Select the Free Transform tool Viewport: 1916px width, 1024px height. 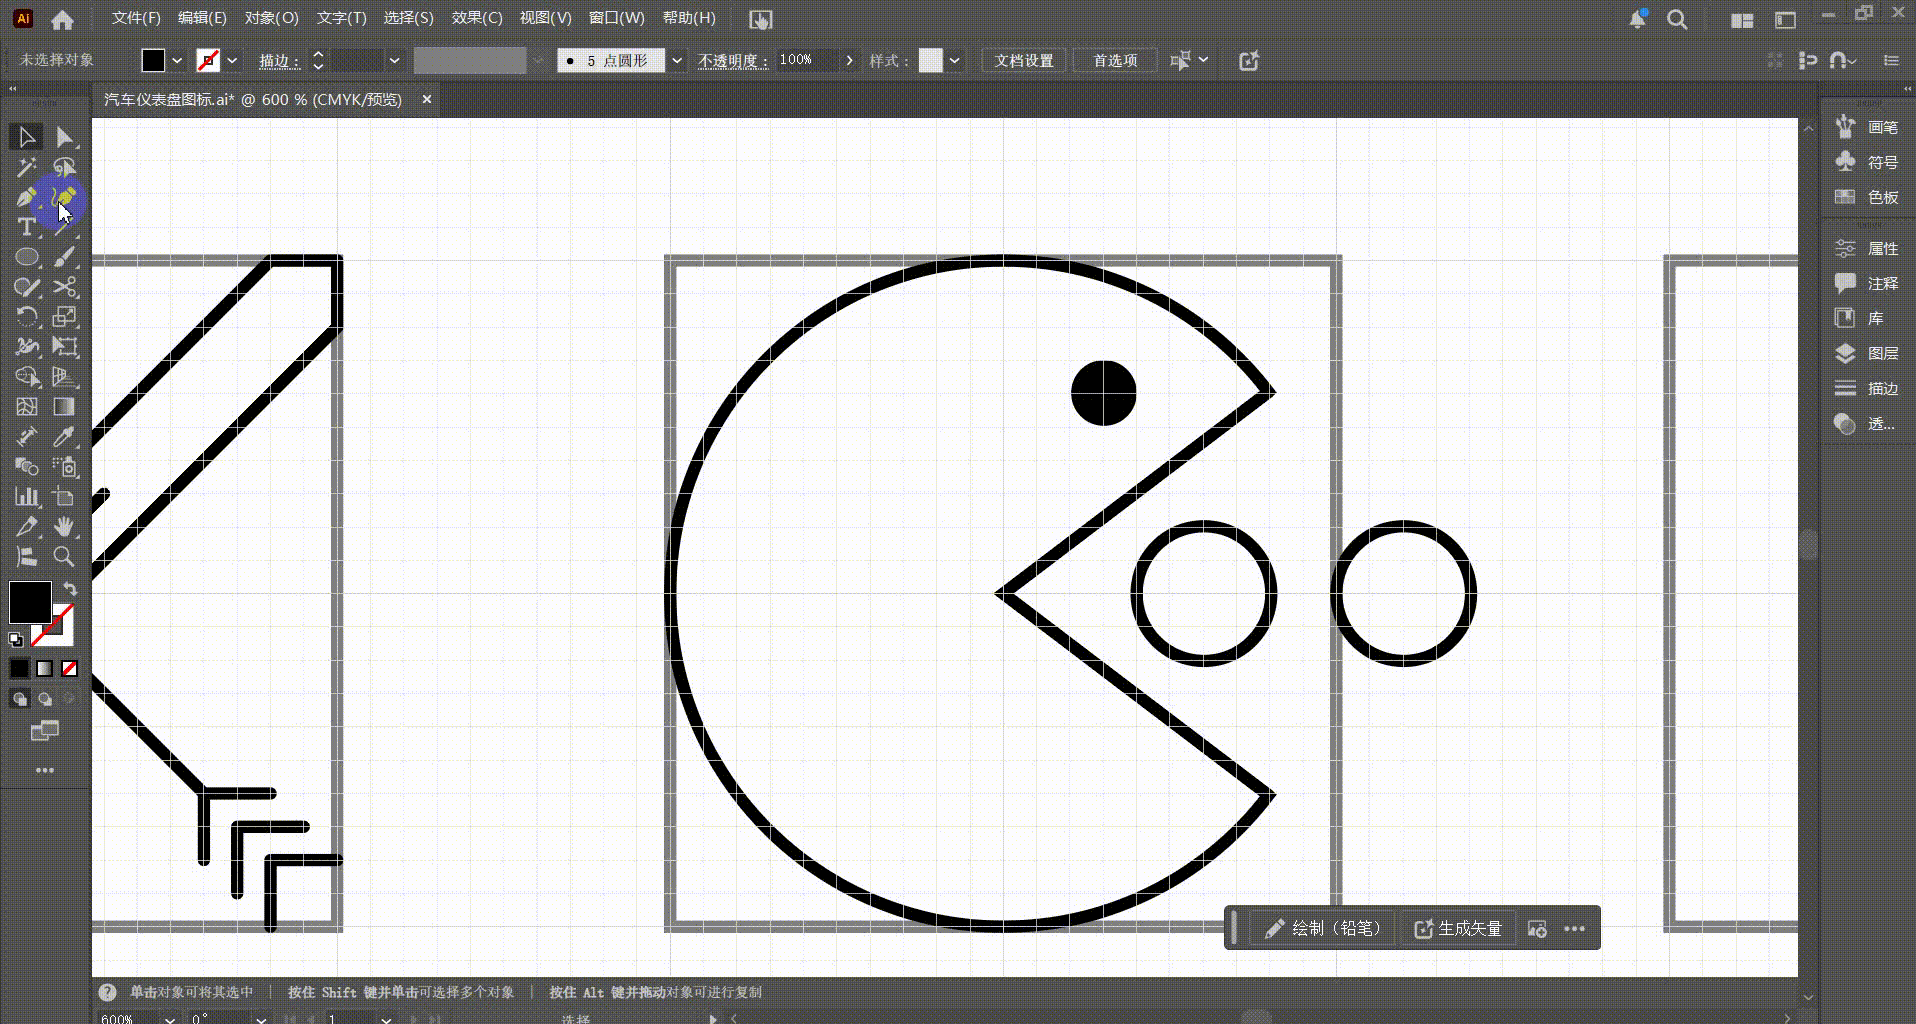point(64,347)
